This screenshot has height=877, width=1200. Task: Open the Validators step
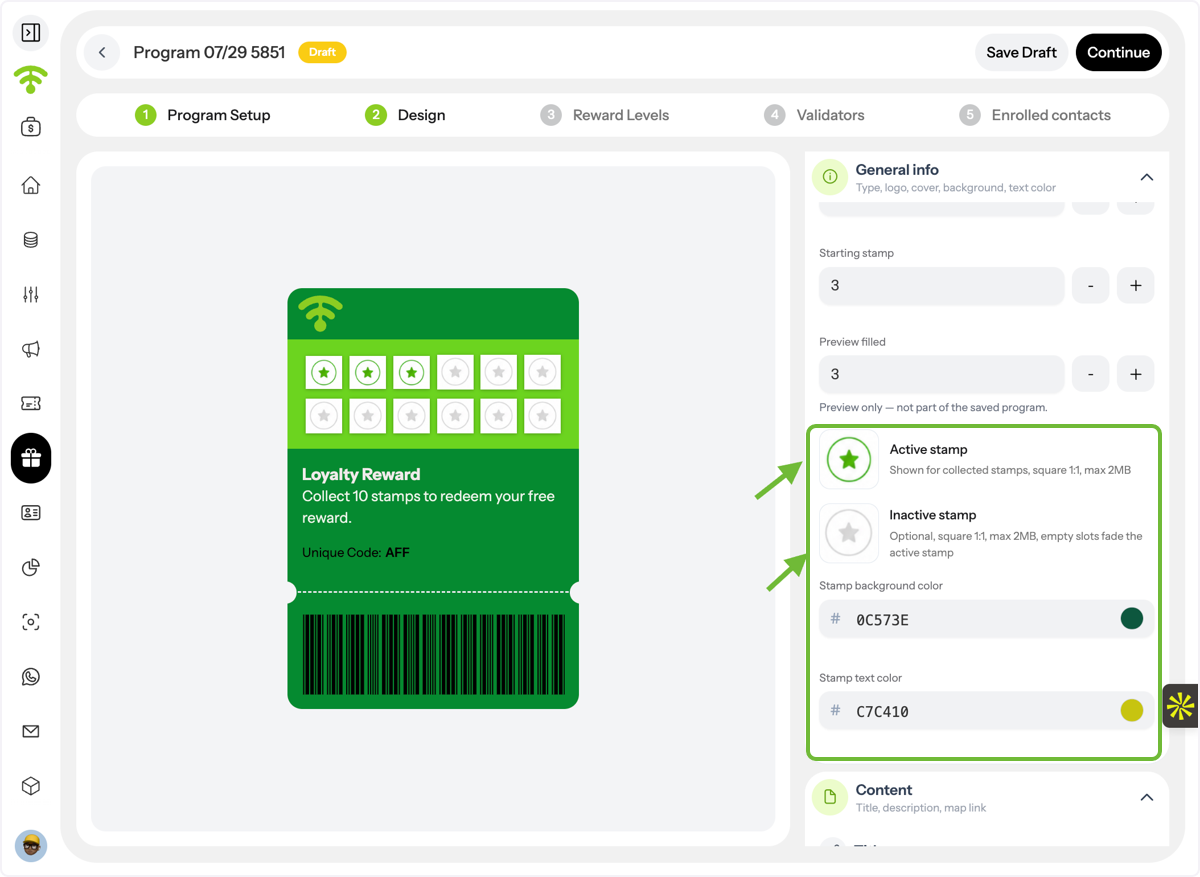[x=814, y=115]
